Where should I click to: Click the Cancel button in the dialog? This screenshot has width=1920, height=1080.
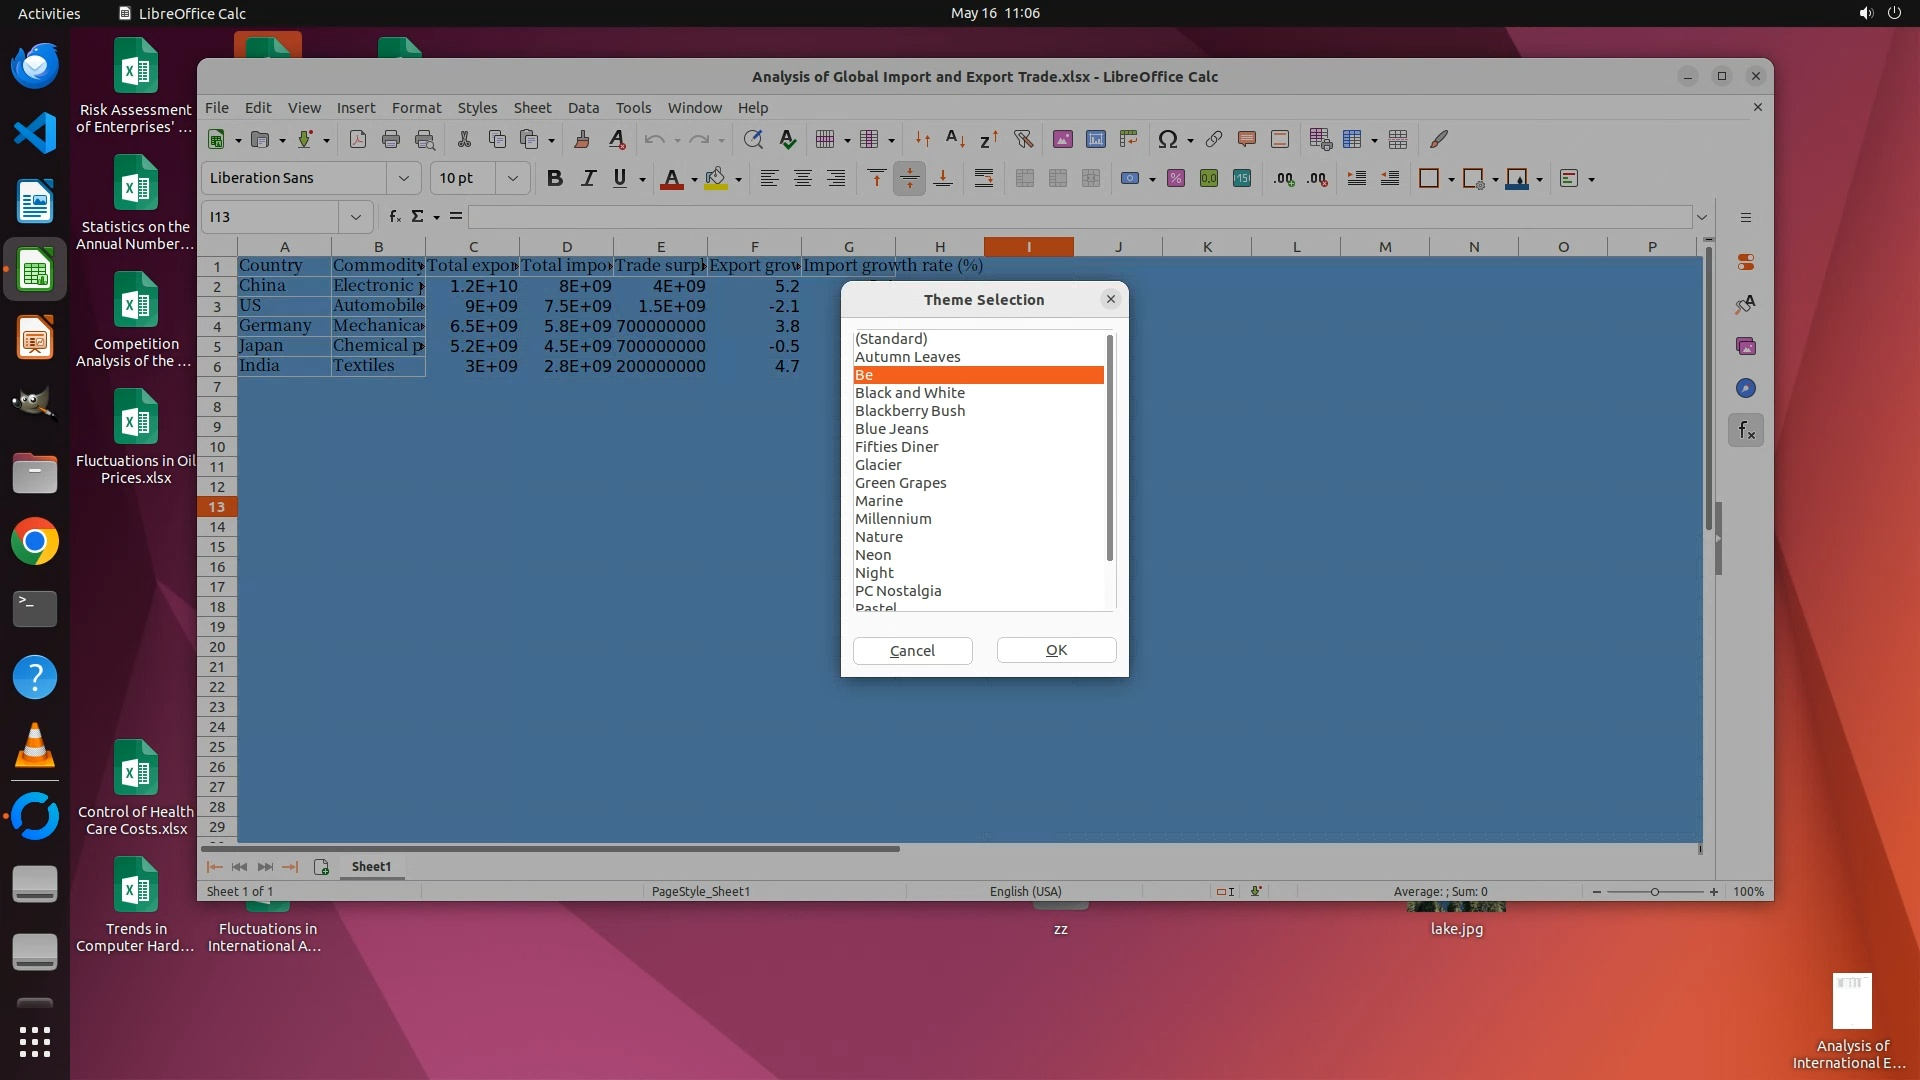912,651
